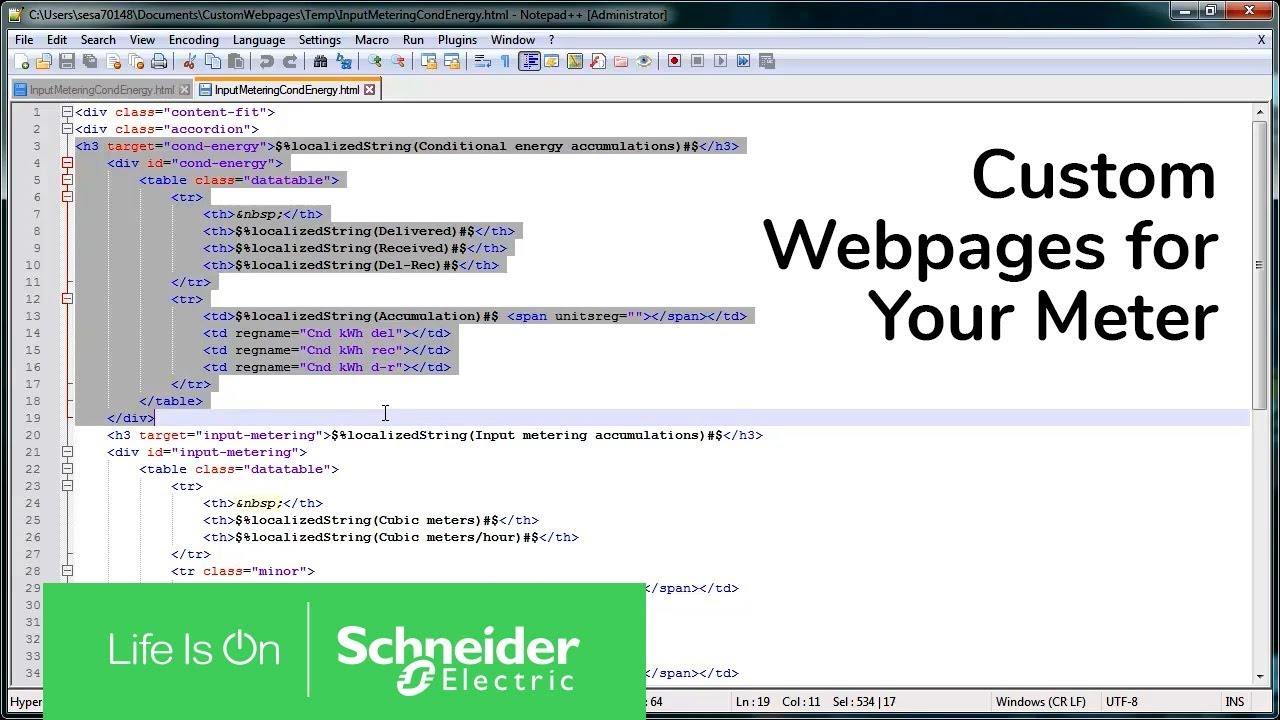Screen dimensions: 1280x720
Task: Click UTF-8 encoding in status bar
Action: pos(1121,702)
